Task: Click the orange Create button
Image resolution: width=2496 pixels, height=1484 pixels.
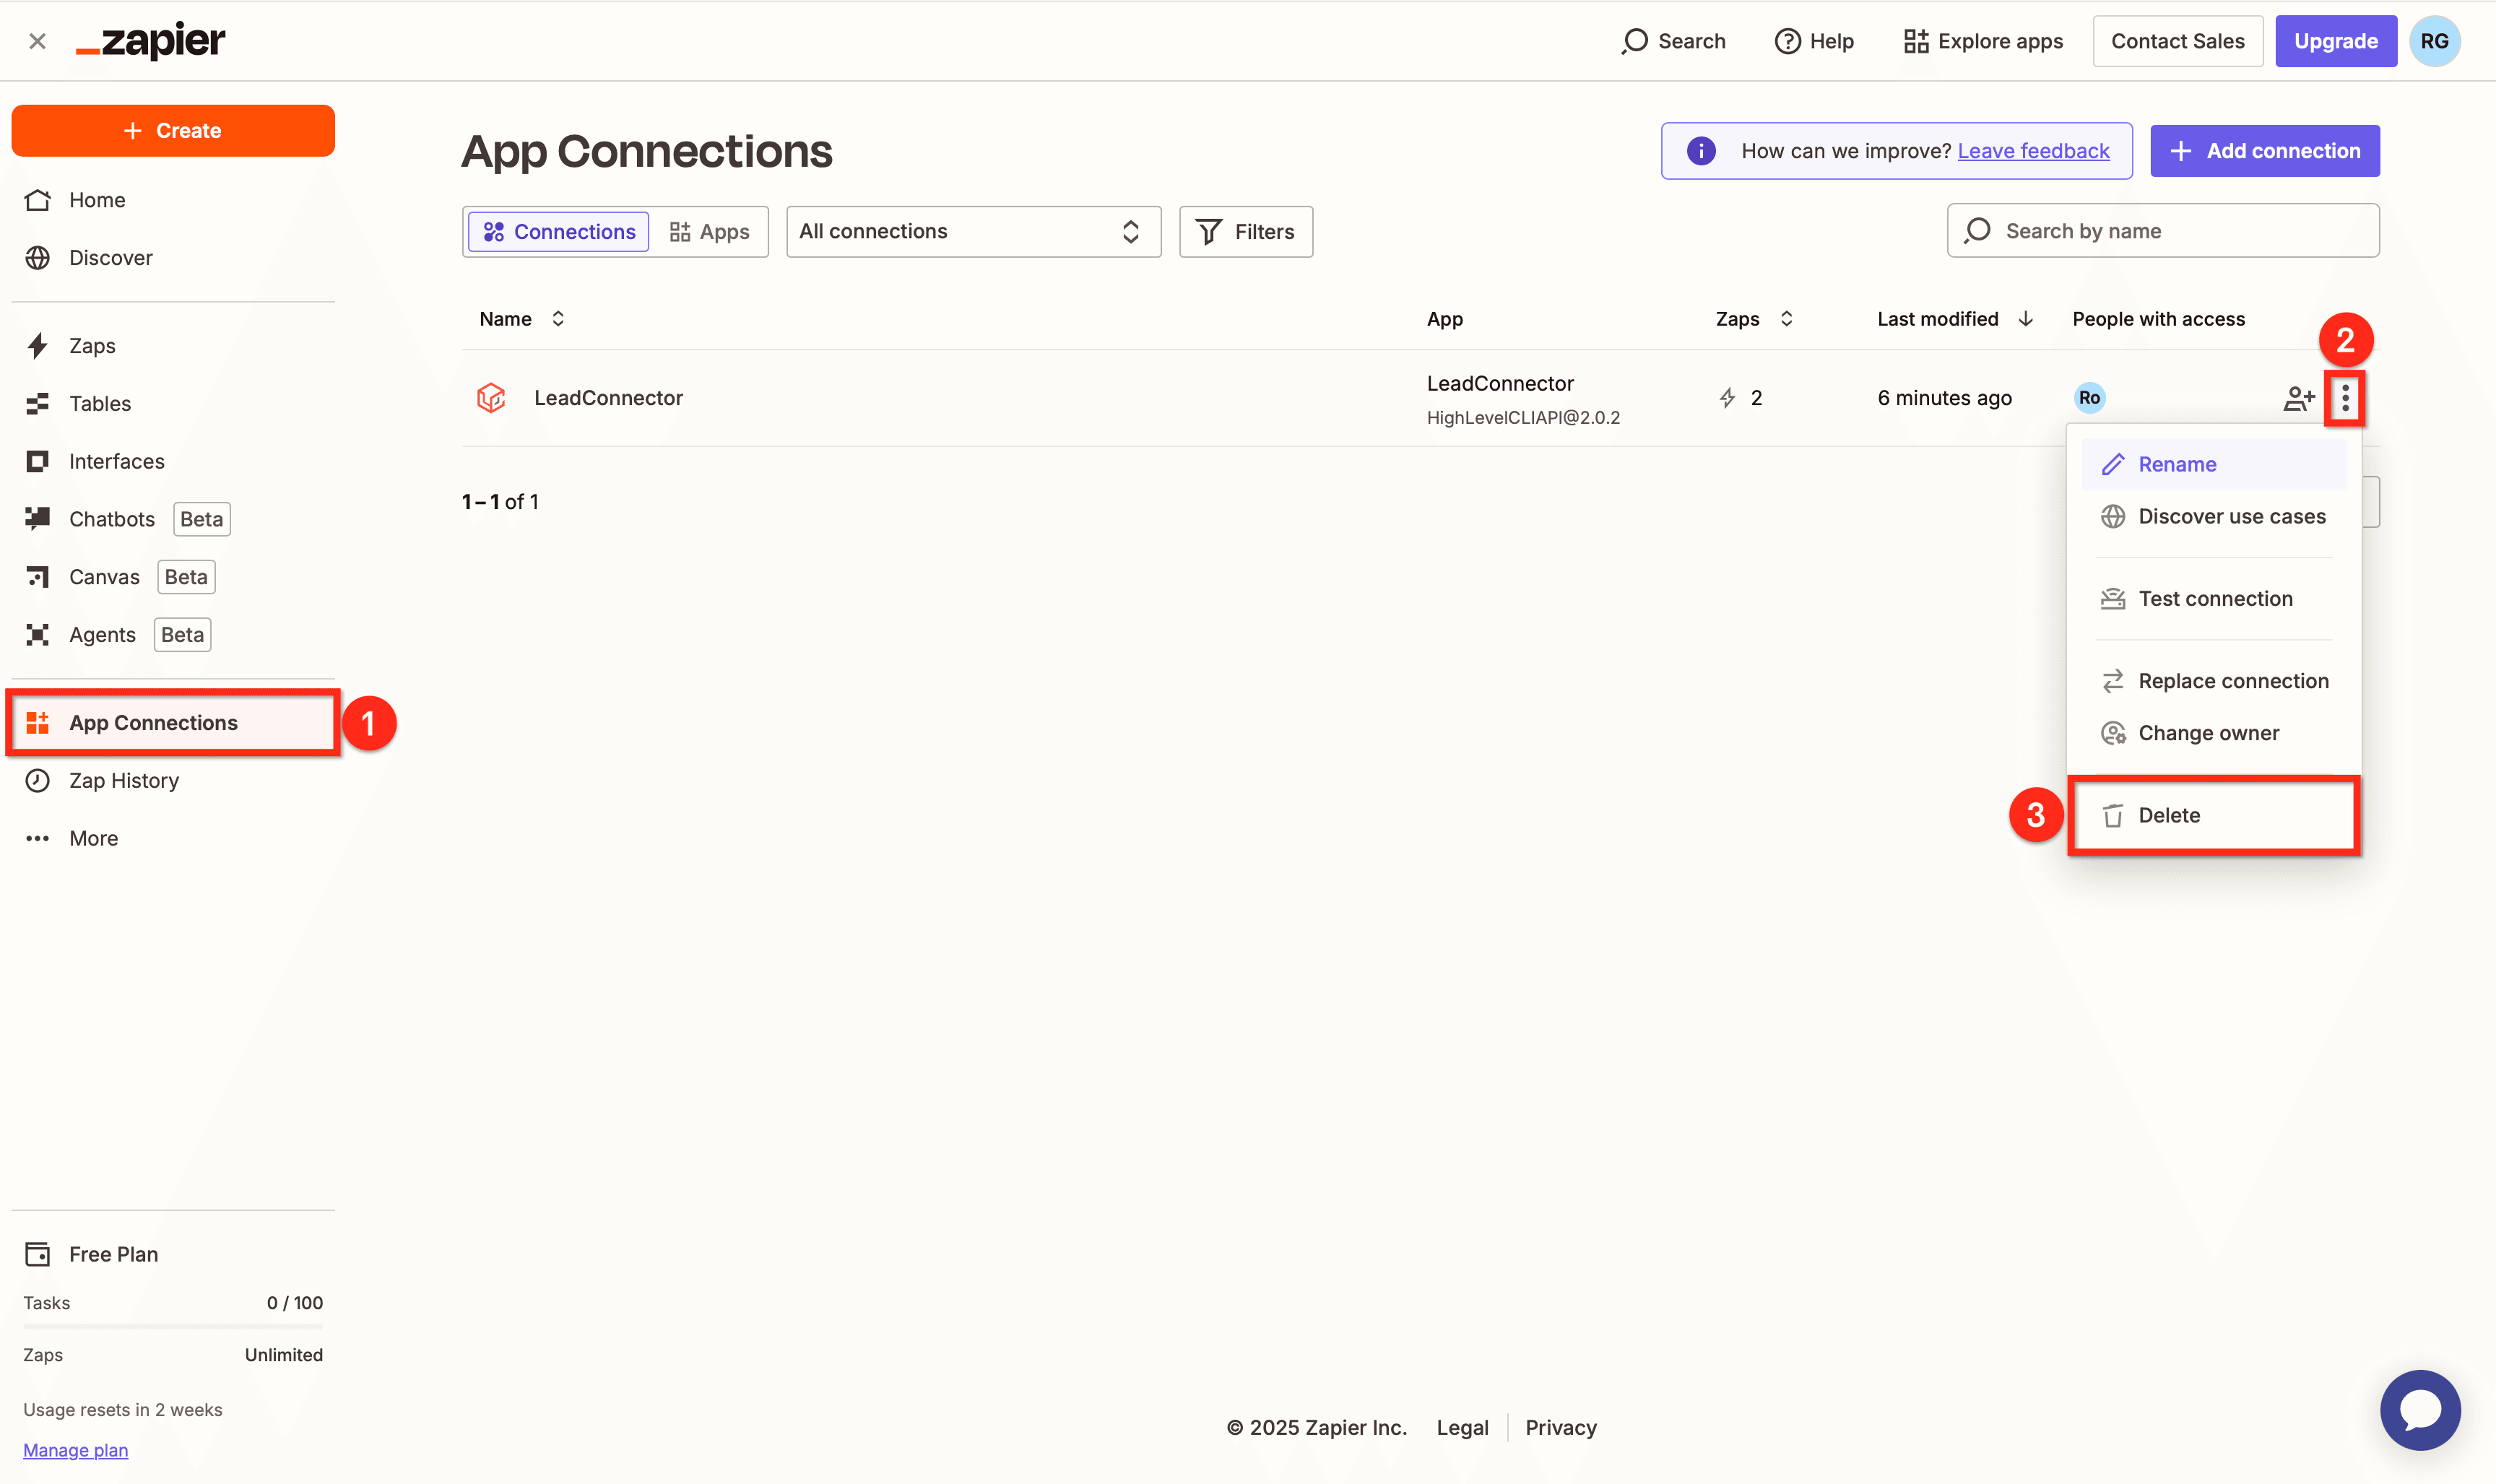Action: click(173, 130)
